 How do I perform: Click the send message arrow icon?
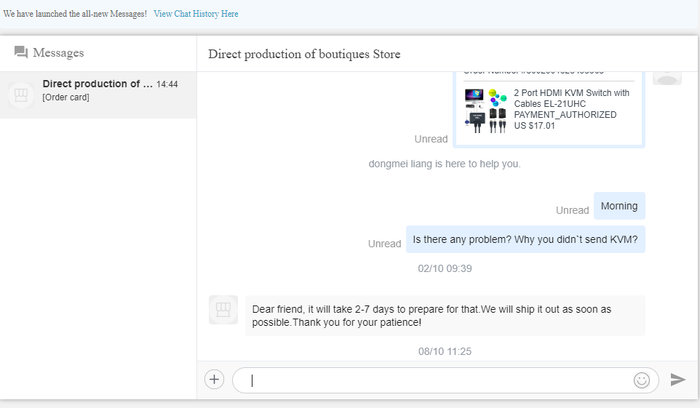tap(677, 380)
